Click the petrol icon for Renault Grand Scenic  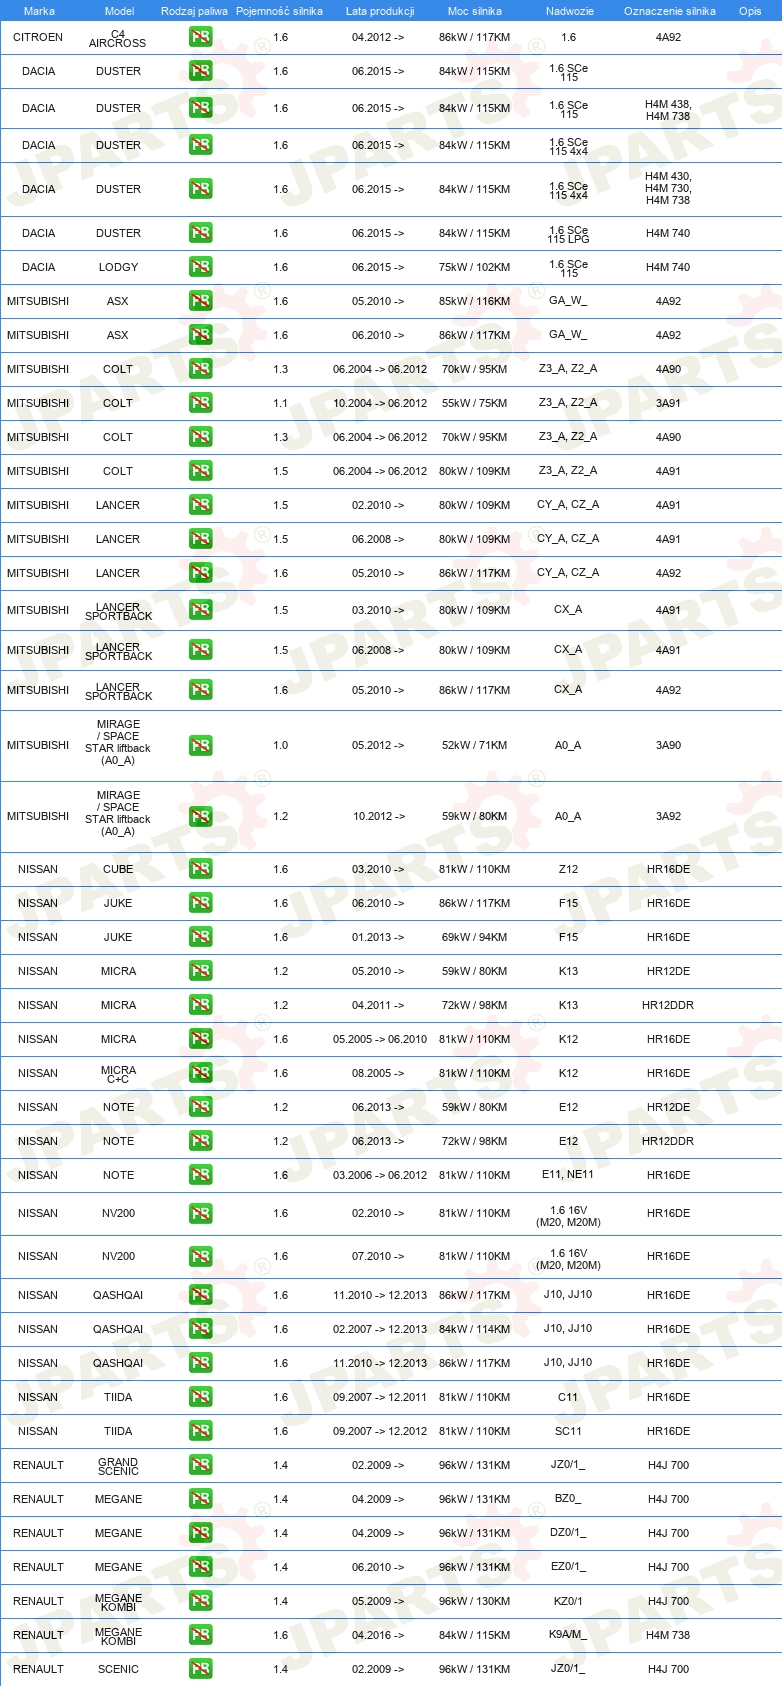pyautogui.click(x=200, y=1465)
